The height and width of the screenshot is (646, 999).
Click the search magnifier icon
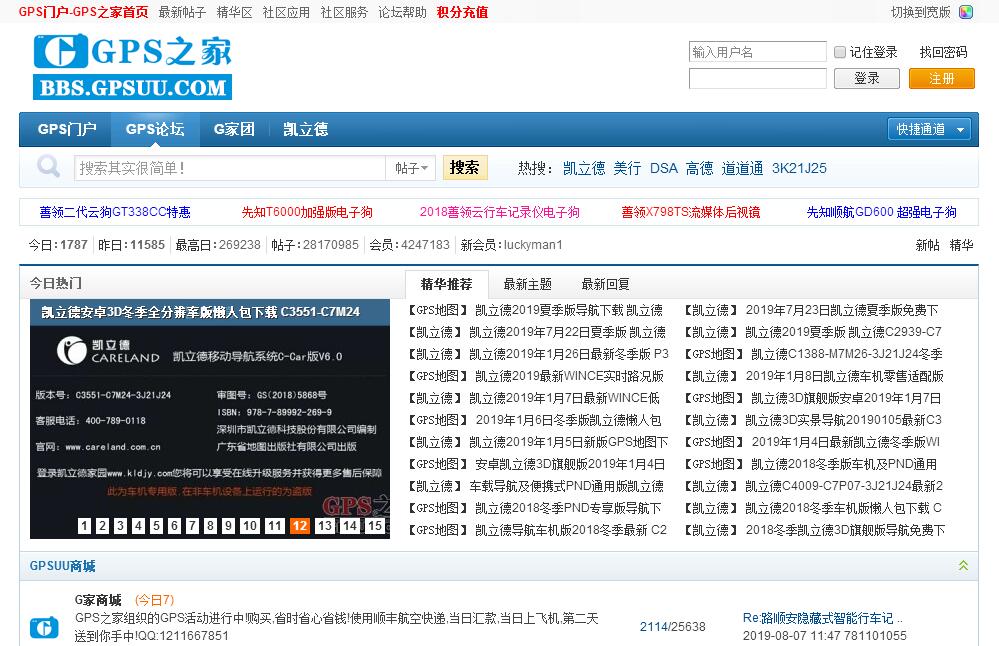47,167
